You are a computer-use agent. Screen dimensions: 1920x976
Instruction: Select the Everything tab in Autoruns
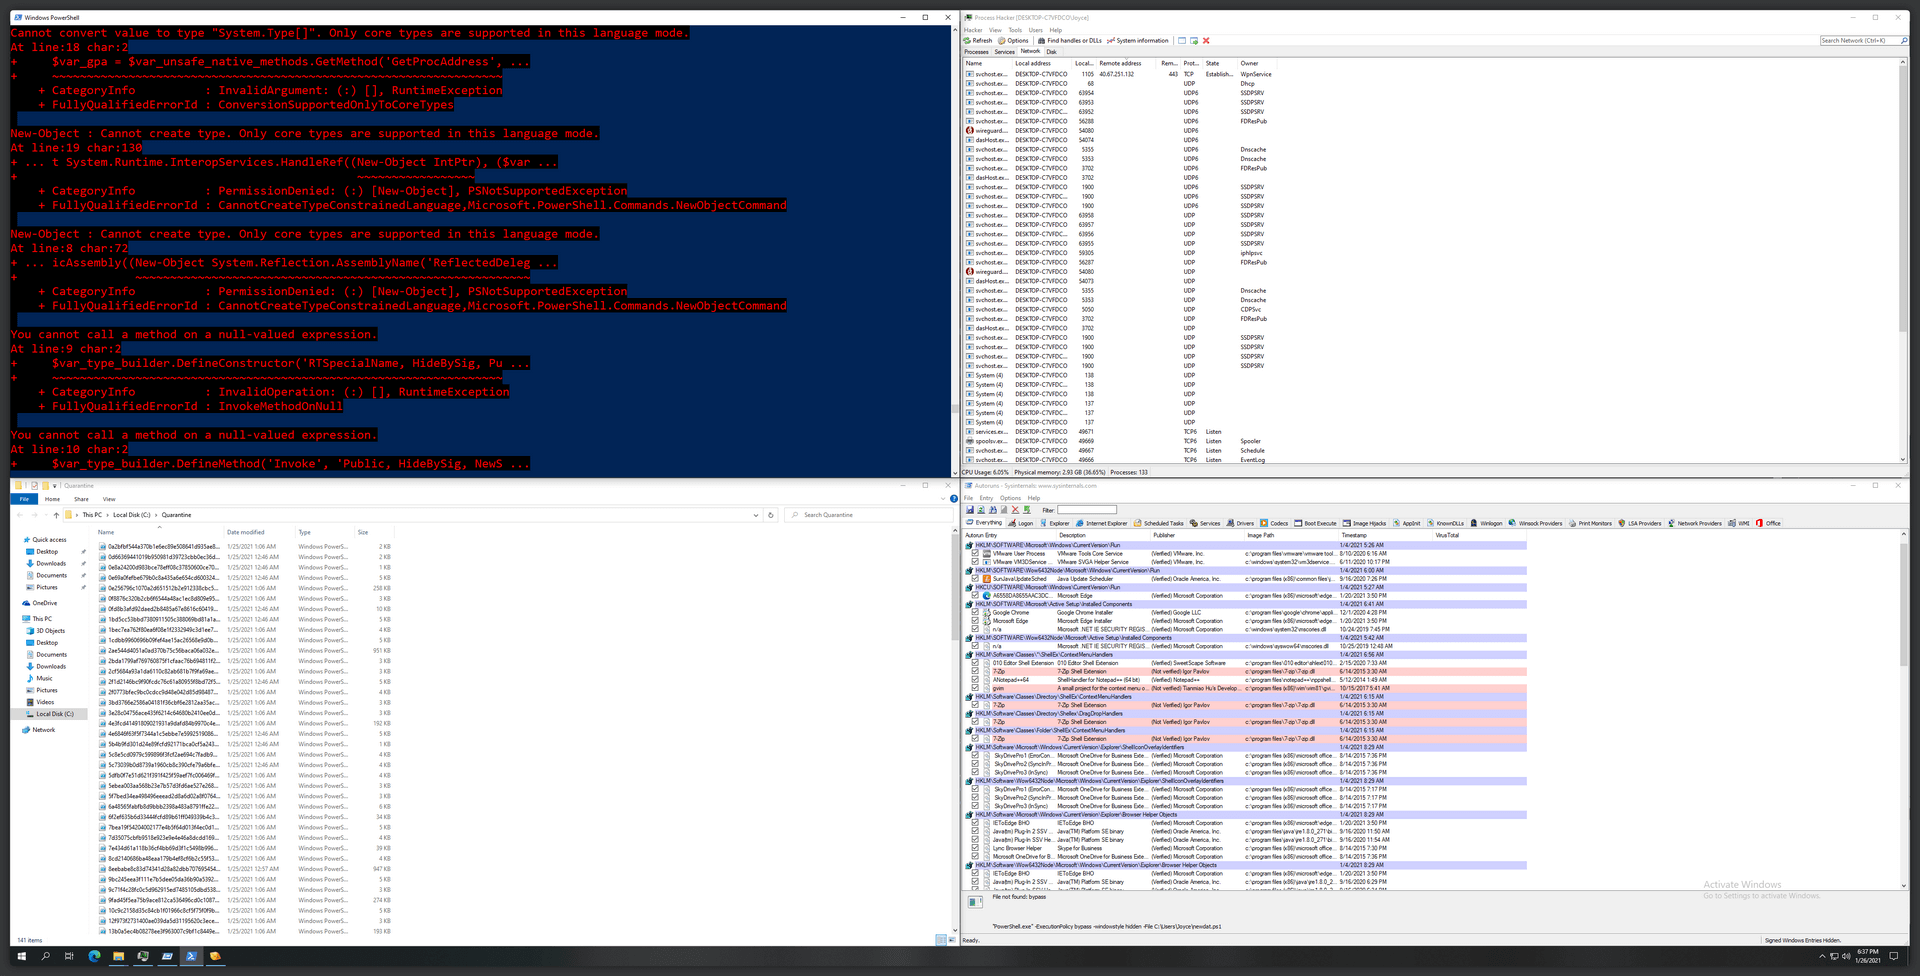pos(984,523)
